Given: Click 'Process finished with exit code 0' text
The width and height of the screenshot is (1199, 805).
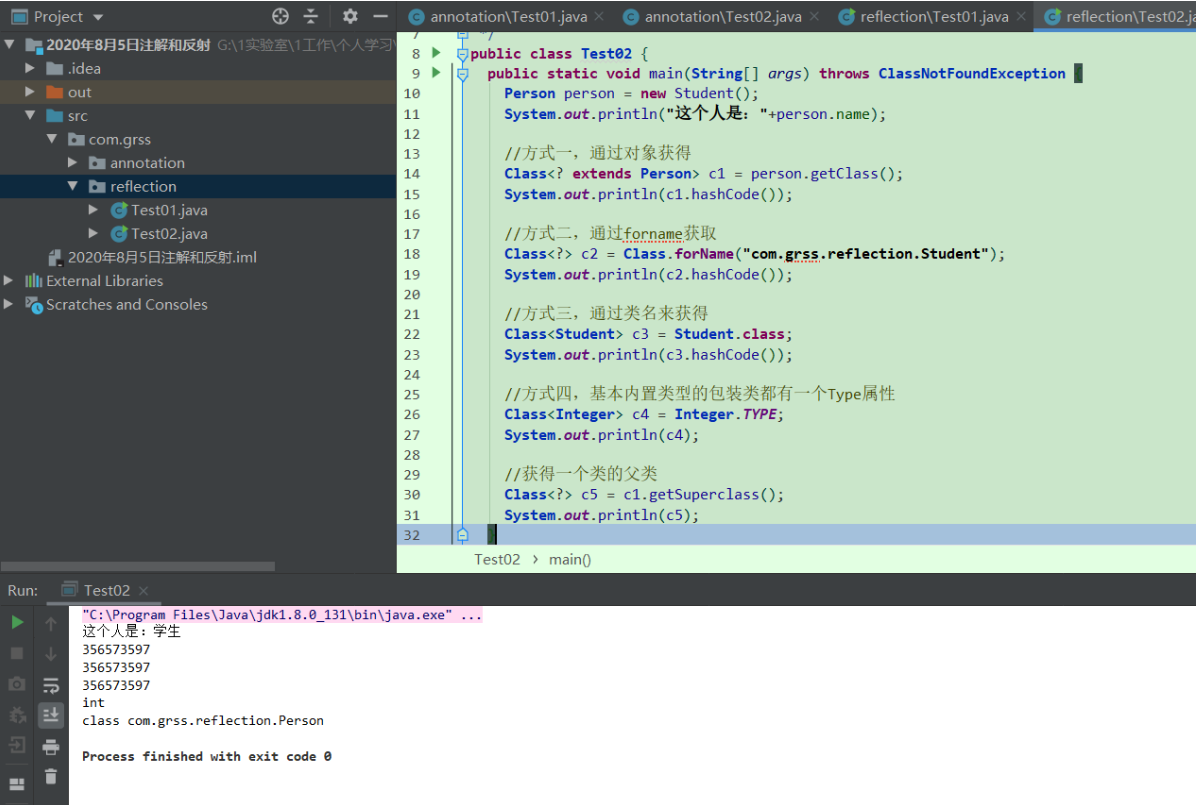Looking at the screenshot, I should pos(206,756).
